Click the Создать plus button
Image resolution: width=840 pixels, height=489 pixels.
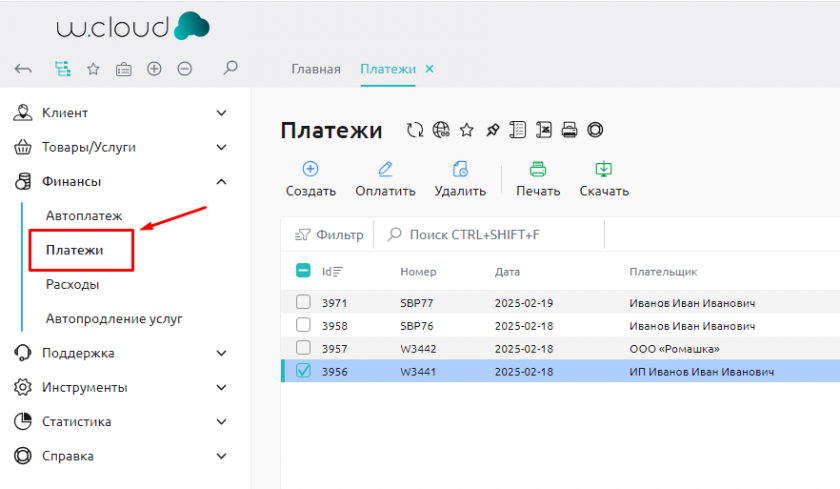(310, 169)
